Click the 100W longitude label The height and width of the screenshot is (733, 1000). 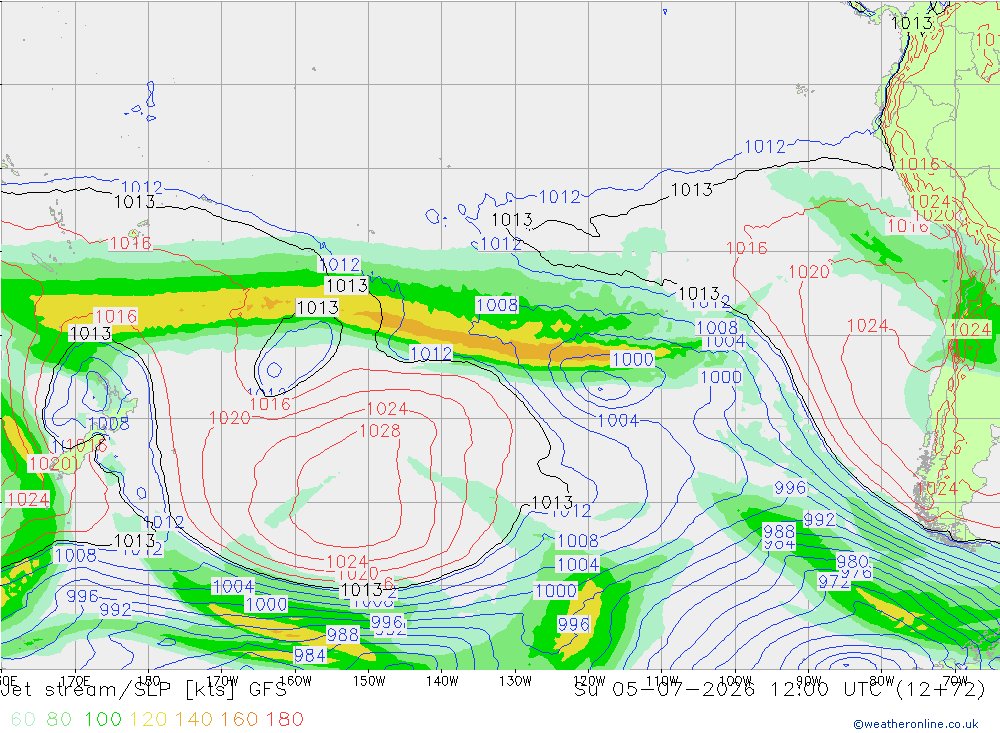[x=735, y=681]
